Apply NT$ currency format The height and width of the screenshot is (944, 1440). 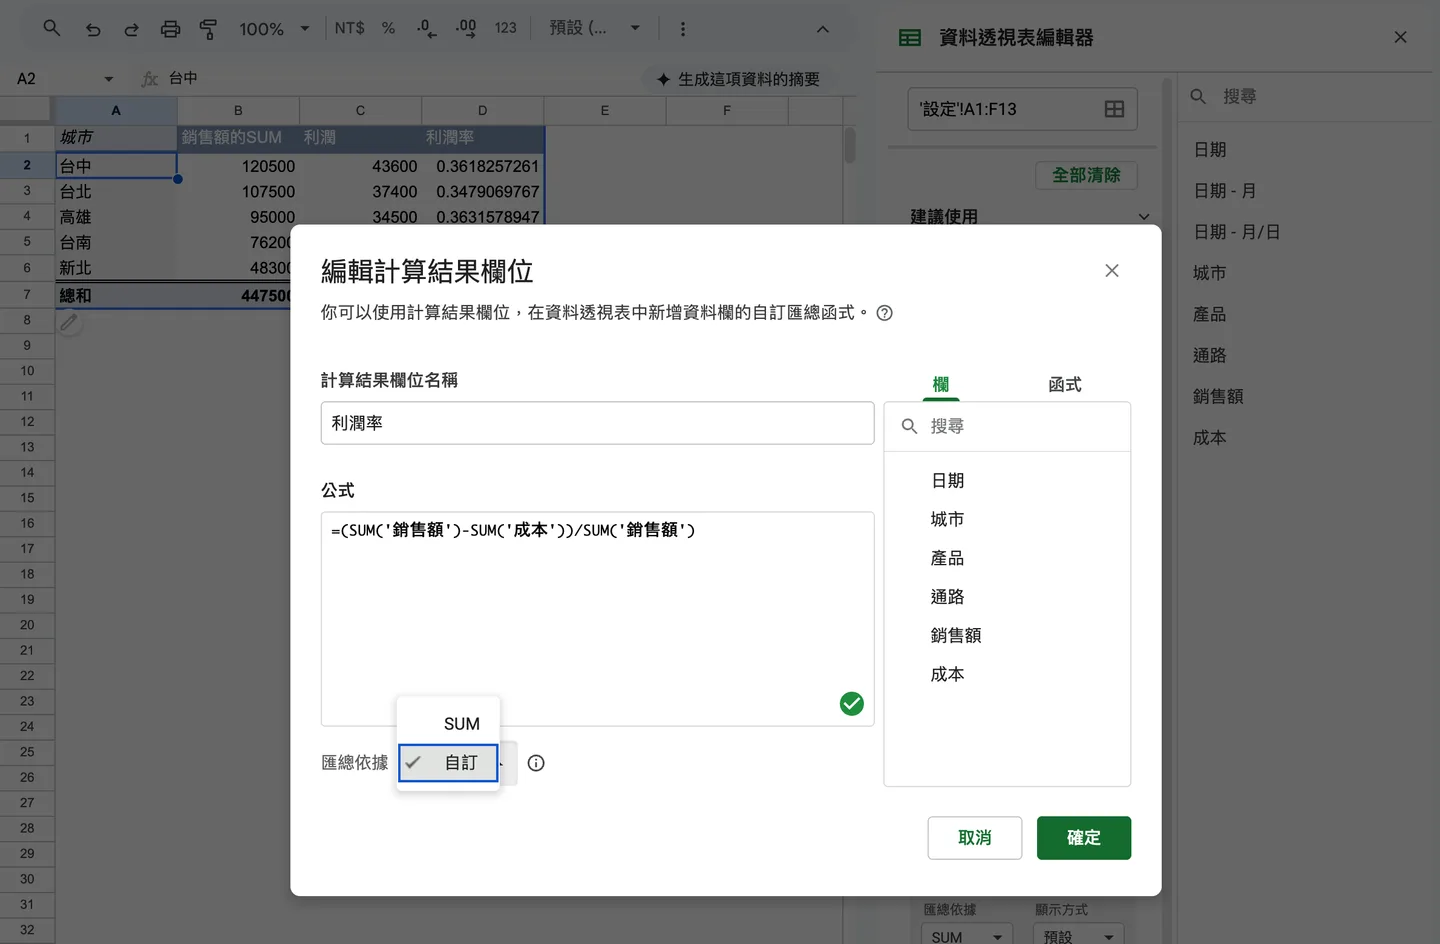tap(349, 28)
